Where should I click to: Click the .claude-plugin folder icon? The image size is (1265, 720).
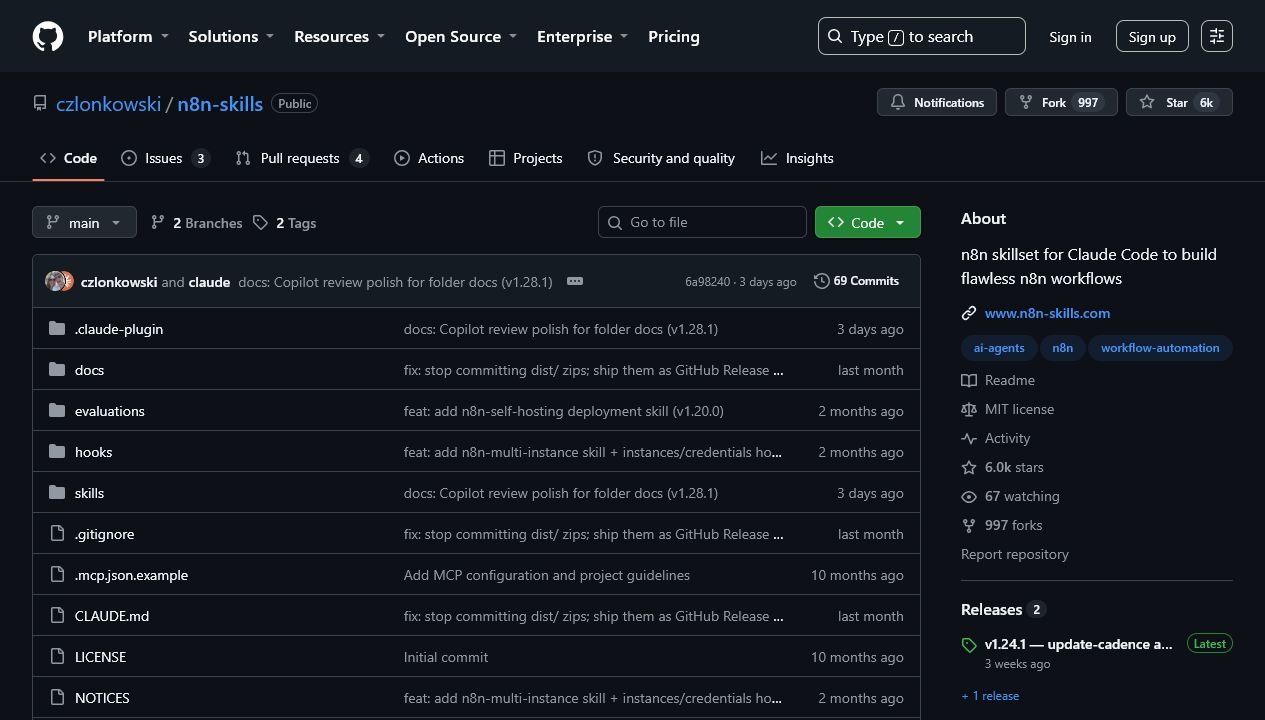coord(57,329)
